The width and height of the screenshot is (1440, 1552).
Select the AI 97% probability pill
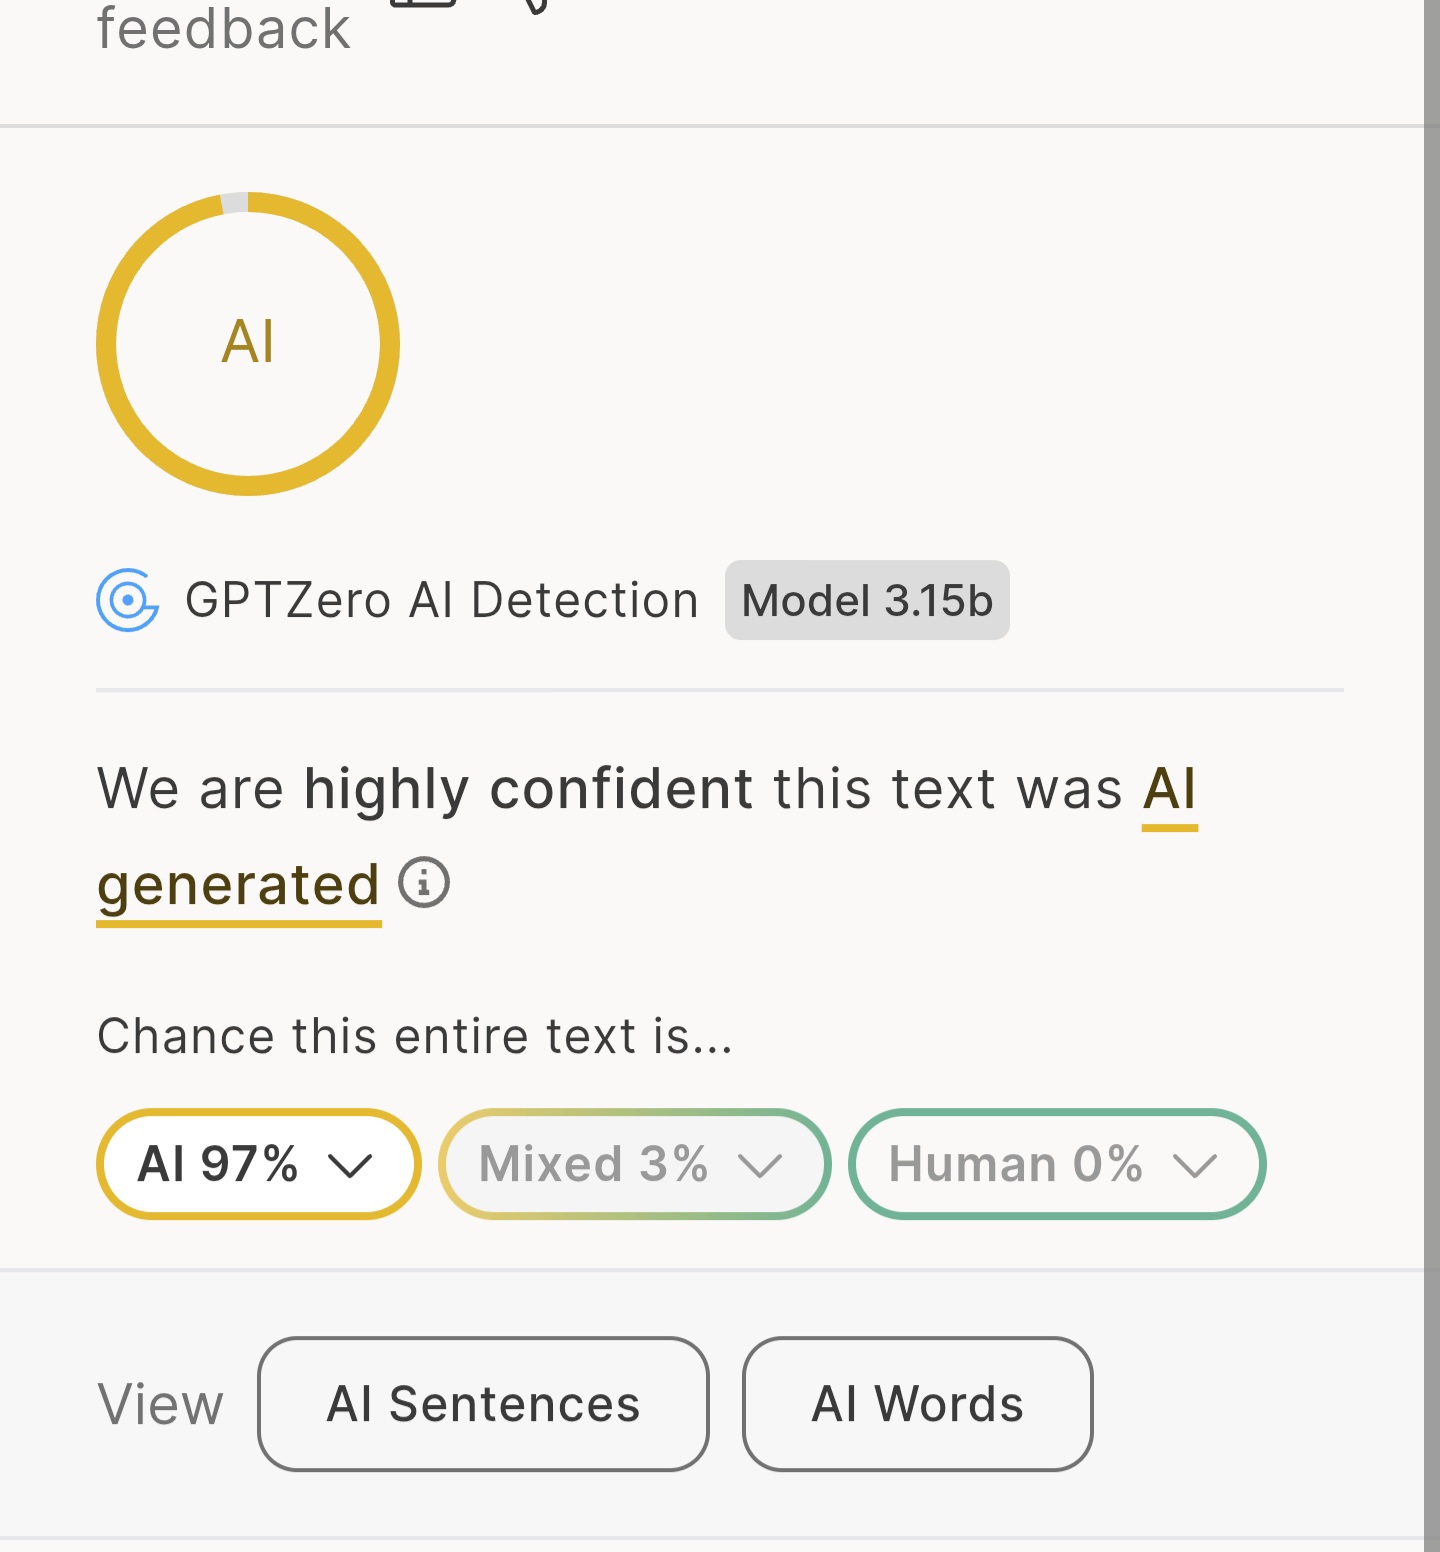tap(258, 1164)
